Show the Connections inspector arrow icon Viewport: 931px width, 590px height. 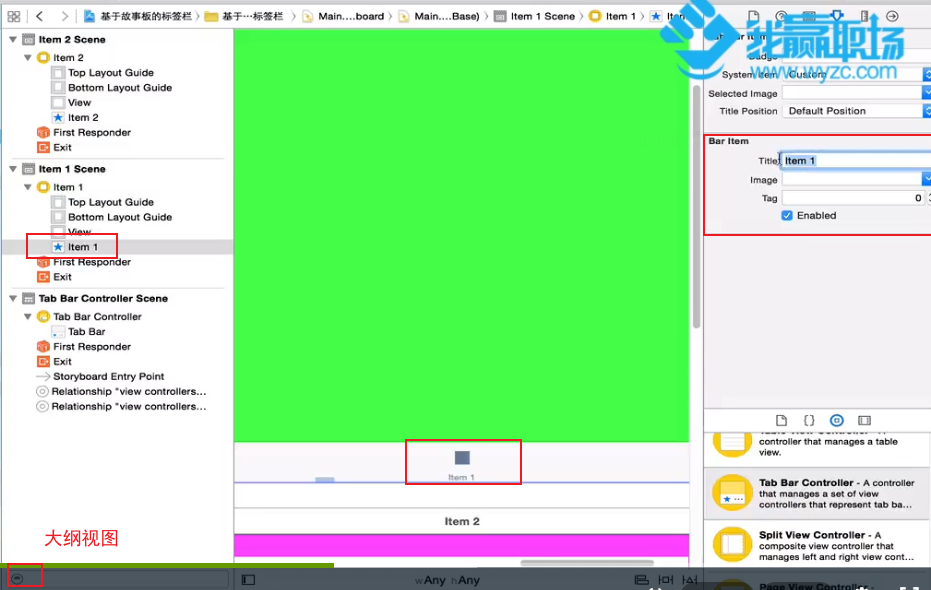pyautogui.click(x=892, y=16)
